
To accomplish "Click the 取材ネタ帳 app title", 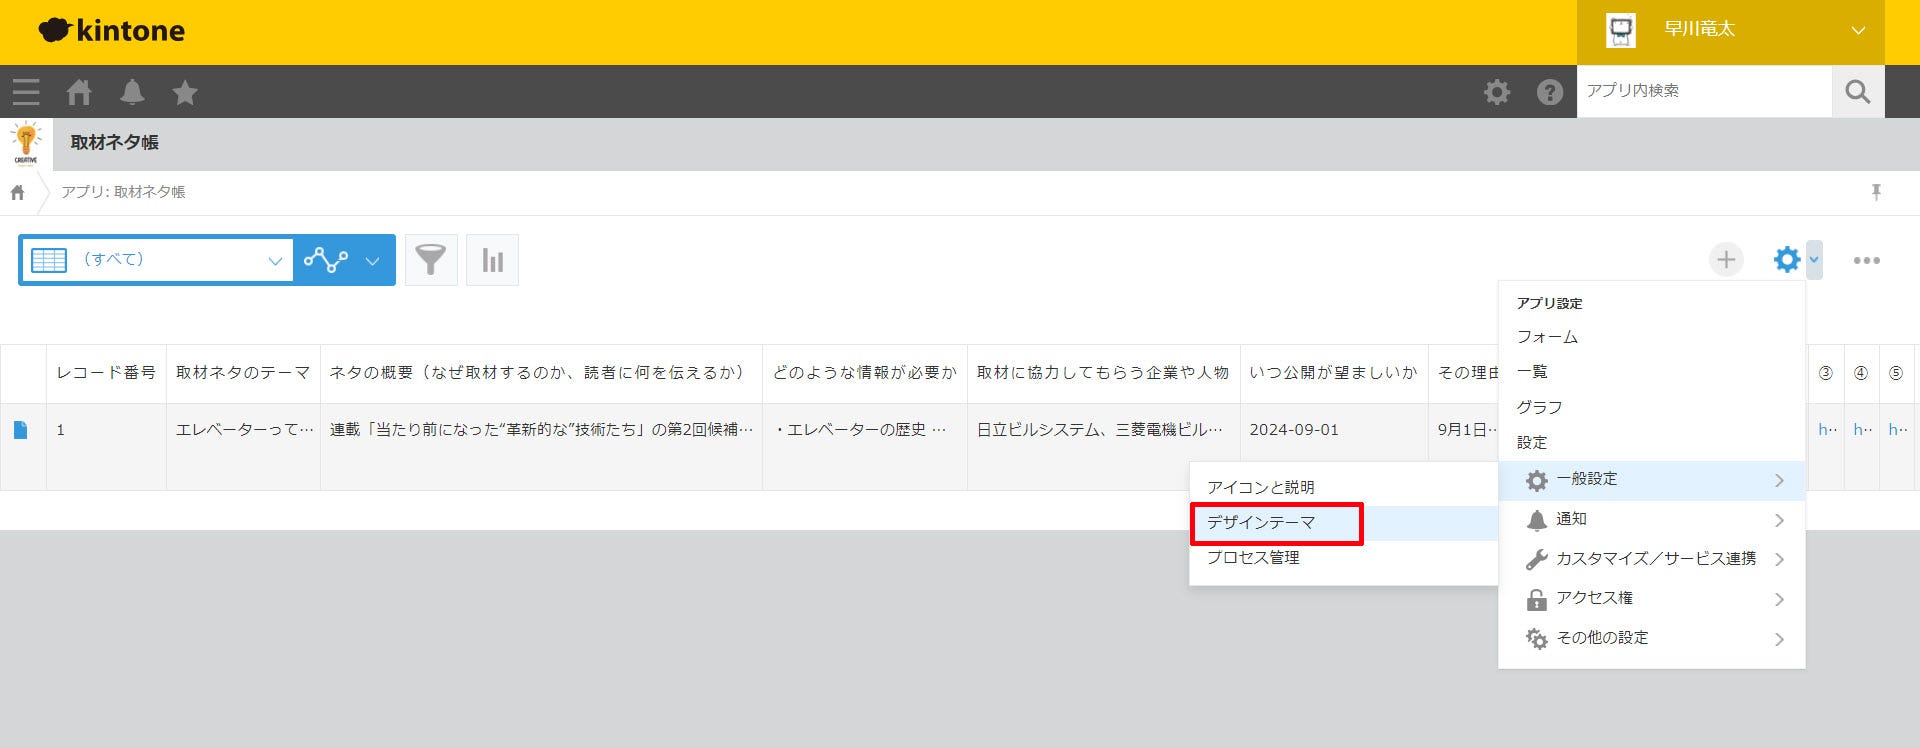I will pos(114,143).
